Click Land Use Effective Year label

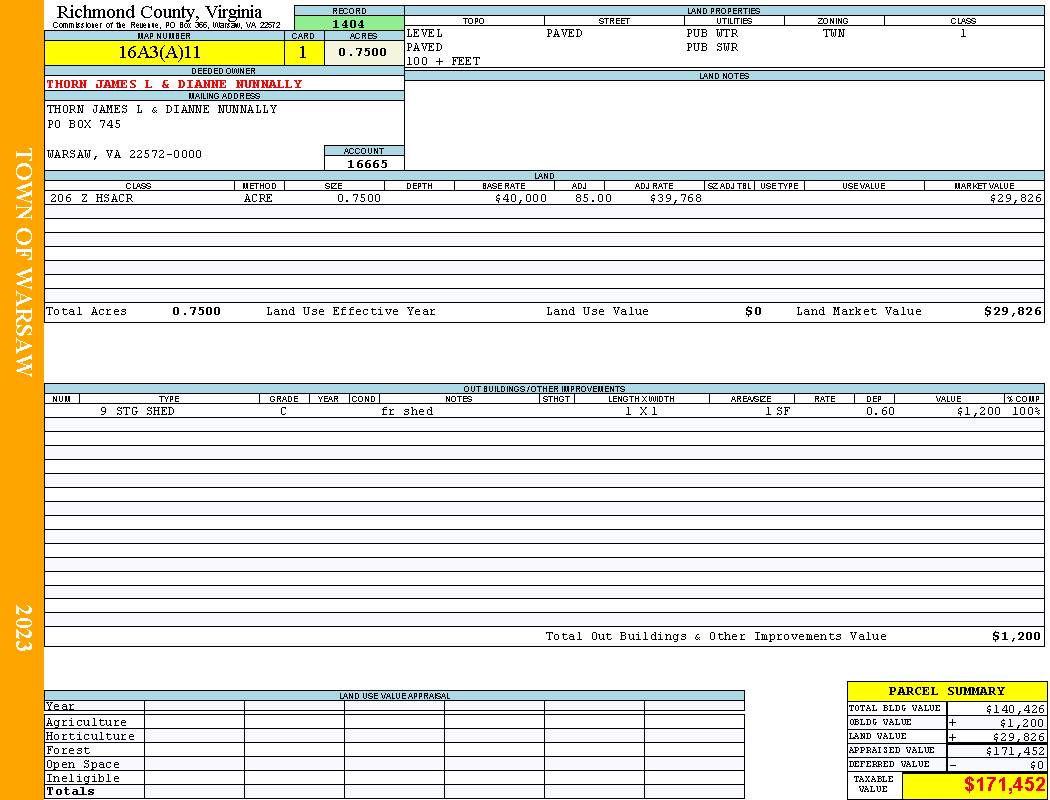[x=351, y=311]
